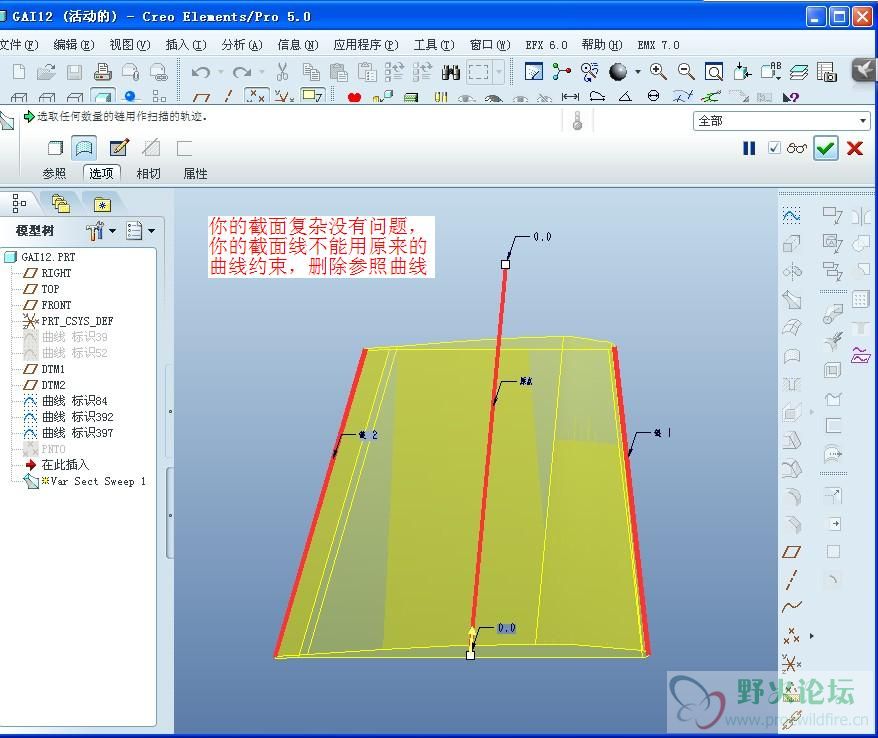Refit the model to the screen
The height and width of the screenshot is (738, 878).
714,72
